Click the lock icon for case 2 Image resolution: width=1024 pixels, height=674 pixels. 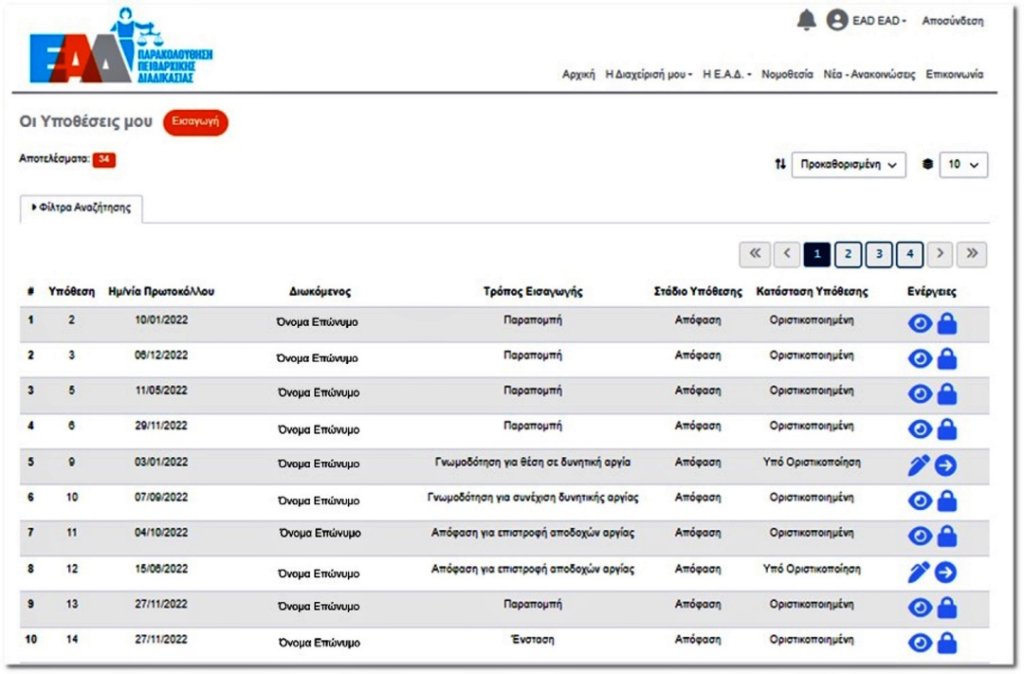point(946,323)
